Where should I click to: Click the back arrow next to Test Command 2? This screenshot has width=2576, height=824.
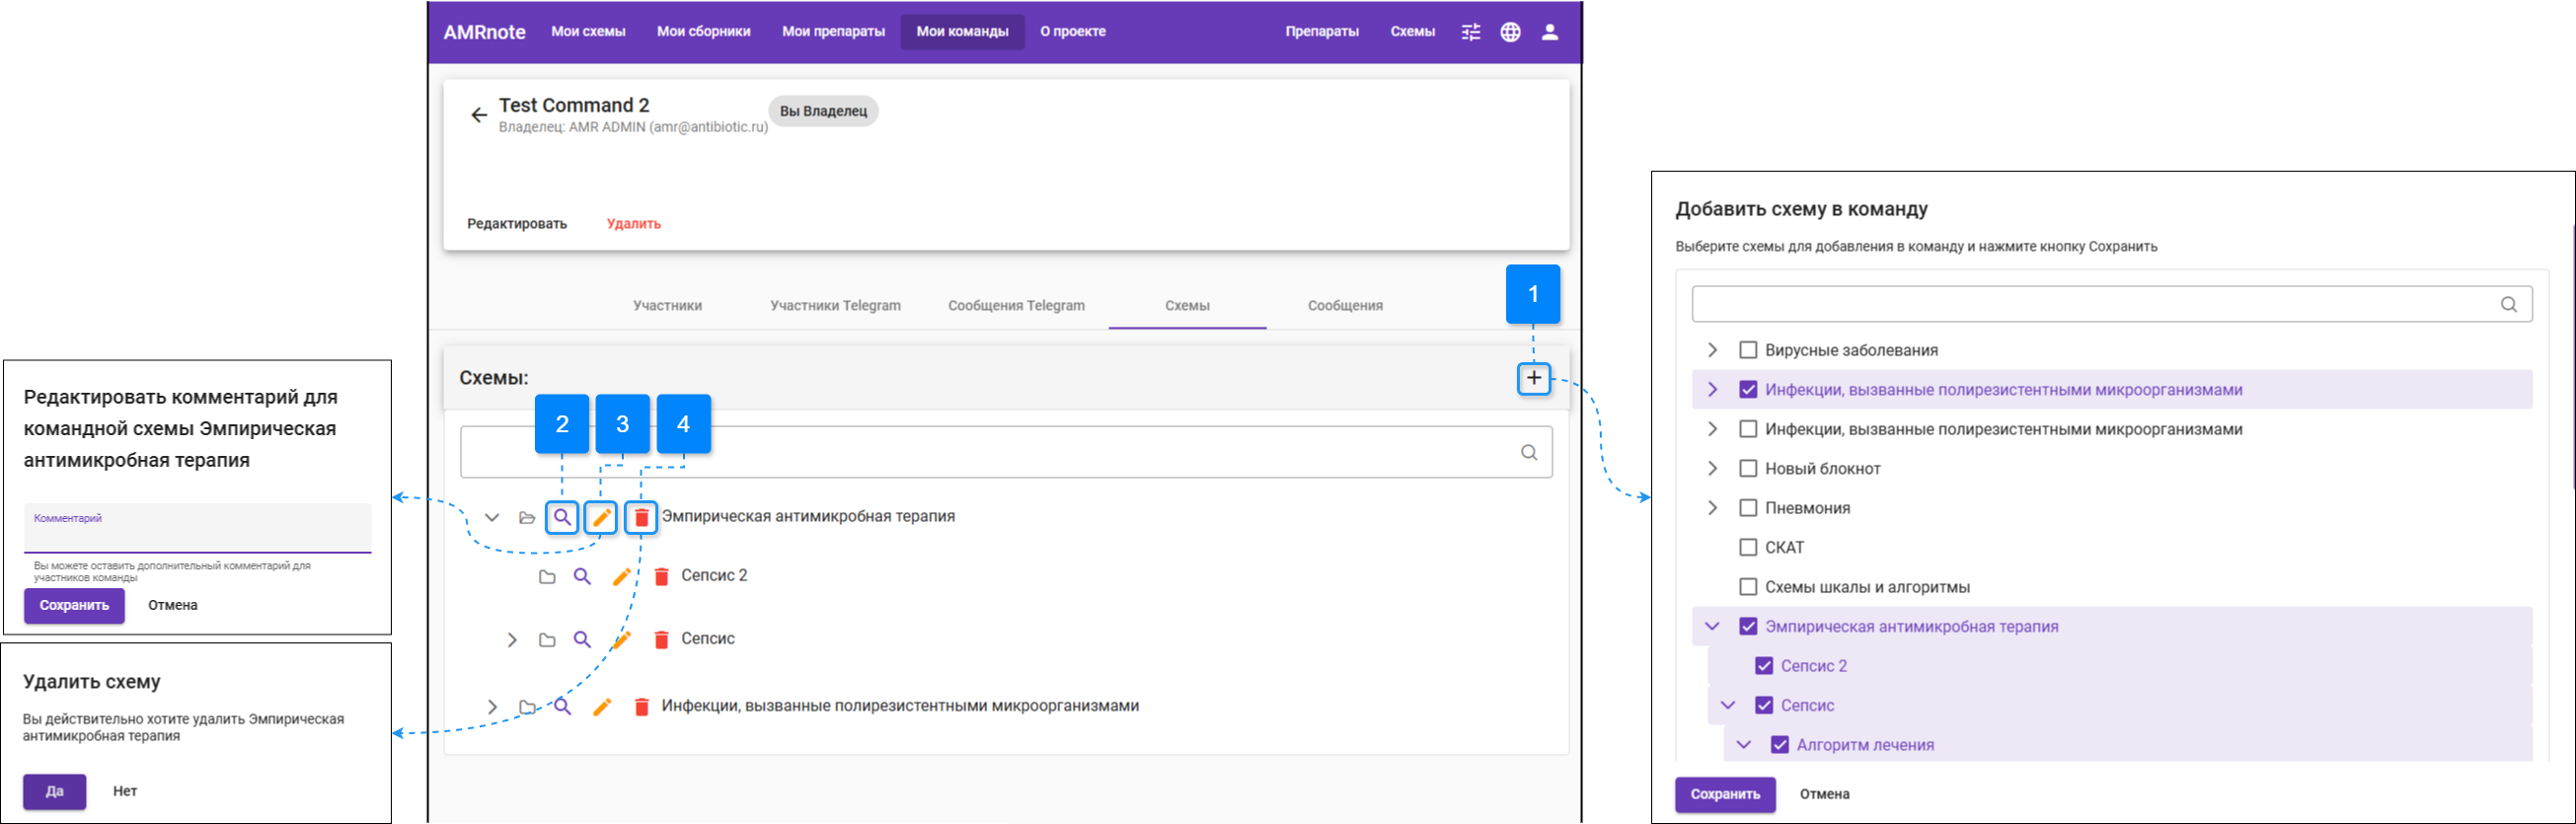point(479,115)
